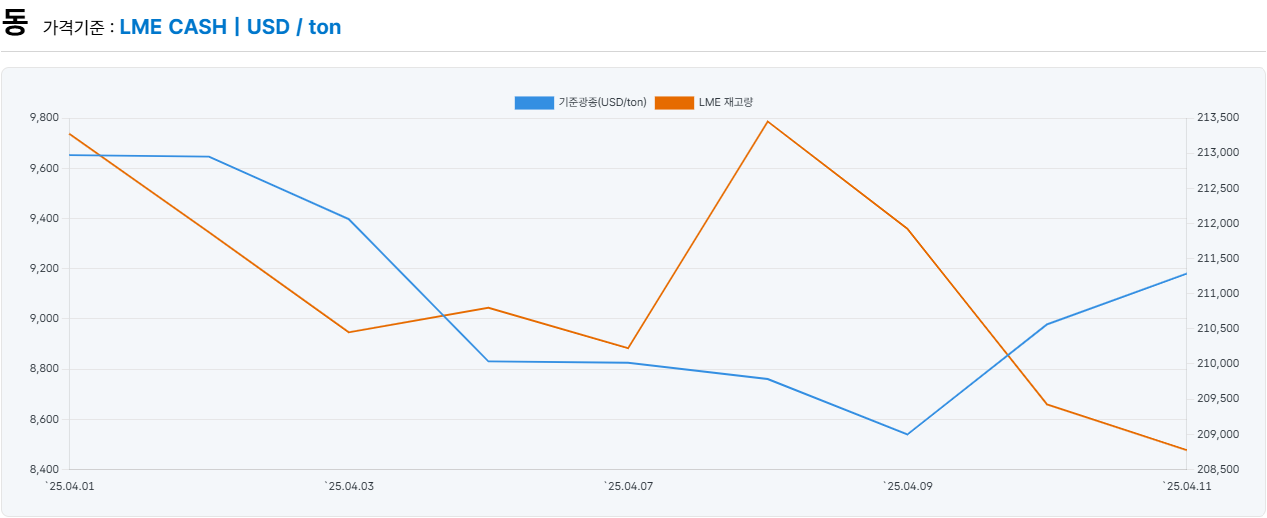Click the blue line's lowest point
Screen dimensions: 1267x518
click(907, 434)
